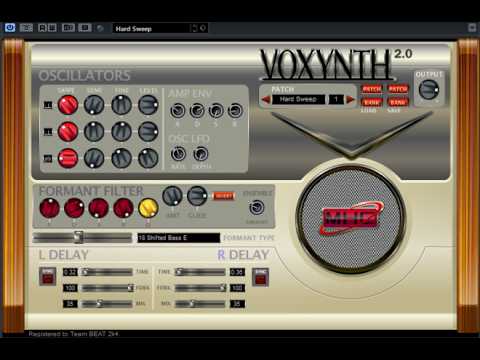480x360 pixels.
Task: Click oscillator 3 waveform display box
Action: click(48, 158)
